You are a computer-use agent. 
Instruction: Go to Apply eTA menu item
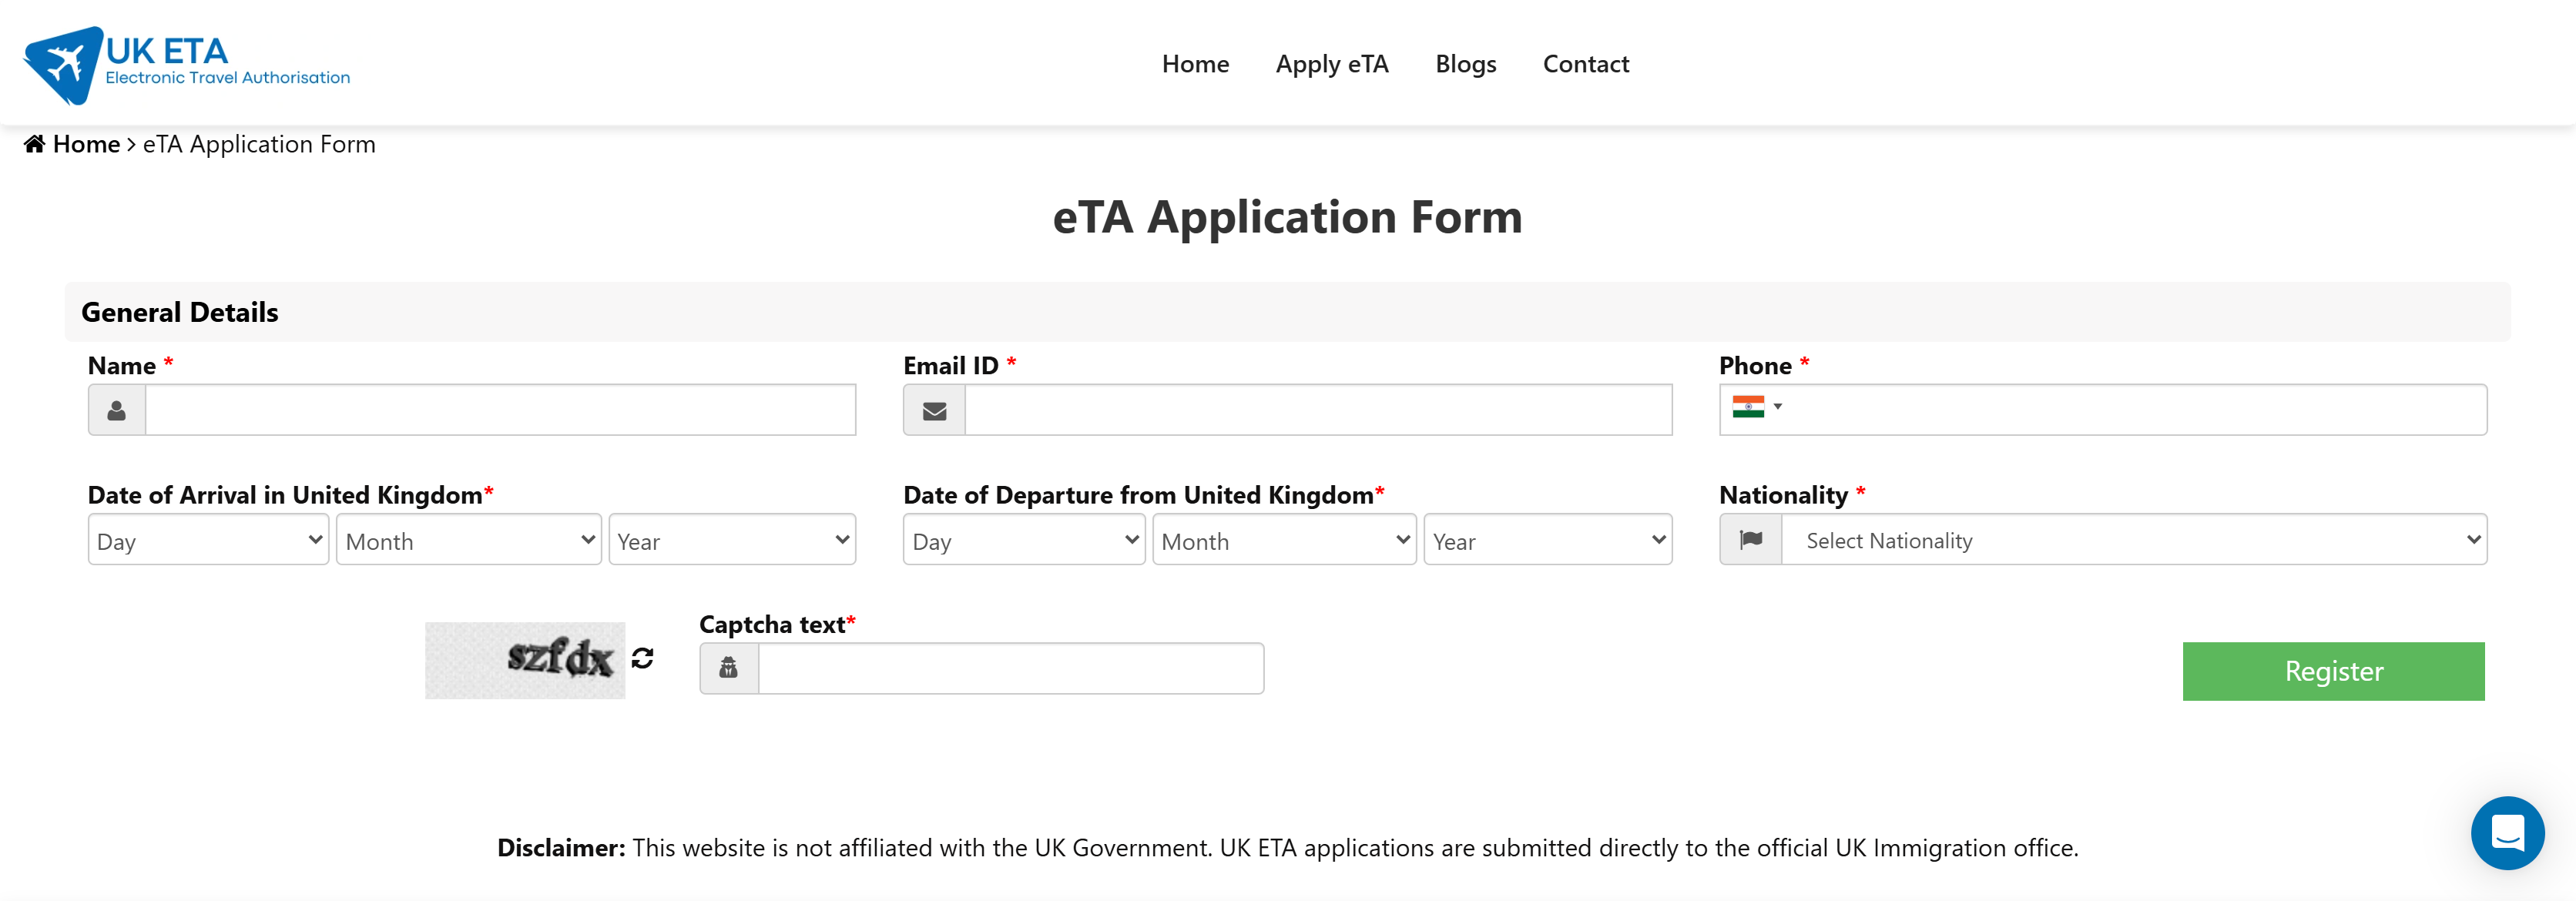1332,64
